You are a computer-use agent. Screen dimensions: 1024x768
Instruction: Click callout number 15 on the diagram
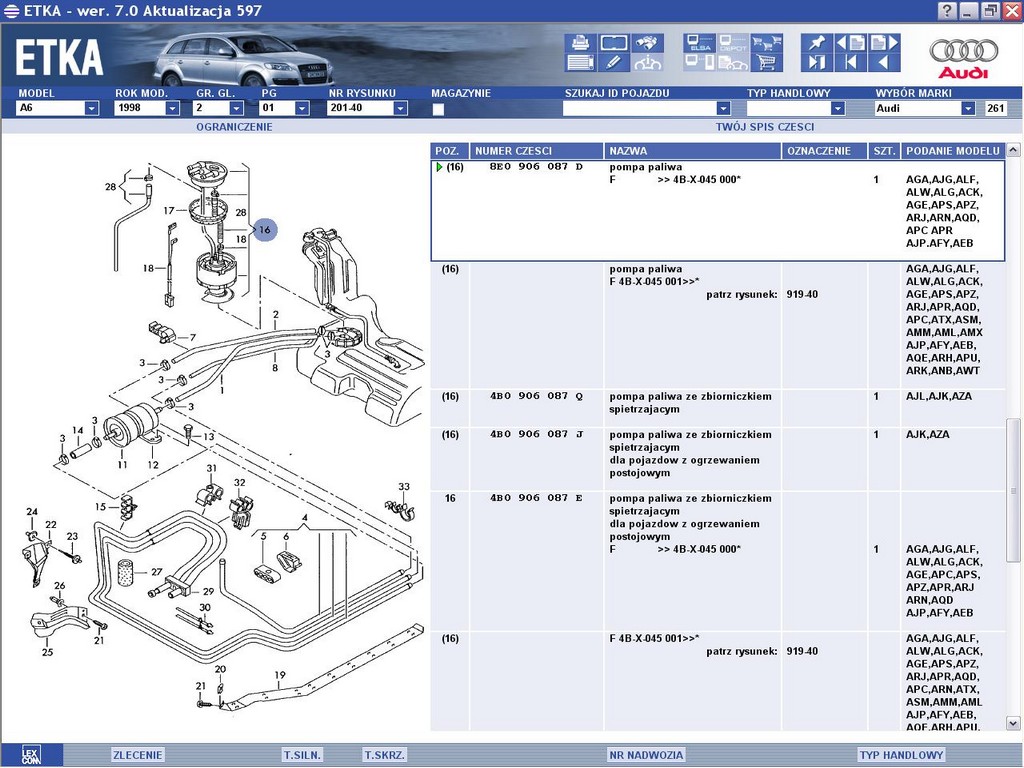pyautogui.click(x=100, y=507)
